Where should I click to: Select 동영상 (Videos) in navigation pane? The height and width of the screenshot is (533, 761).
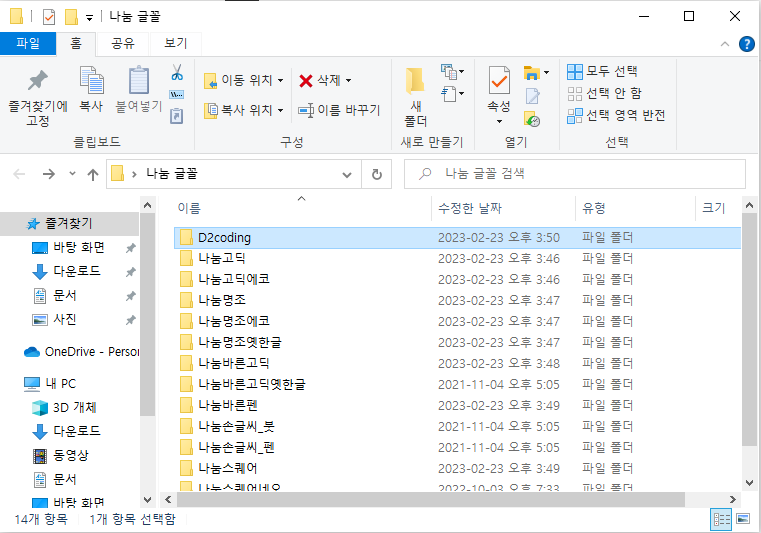61,455
